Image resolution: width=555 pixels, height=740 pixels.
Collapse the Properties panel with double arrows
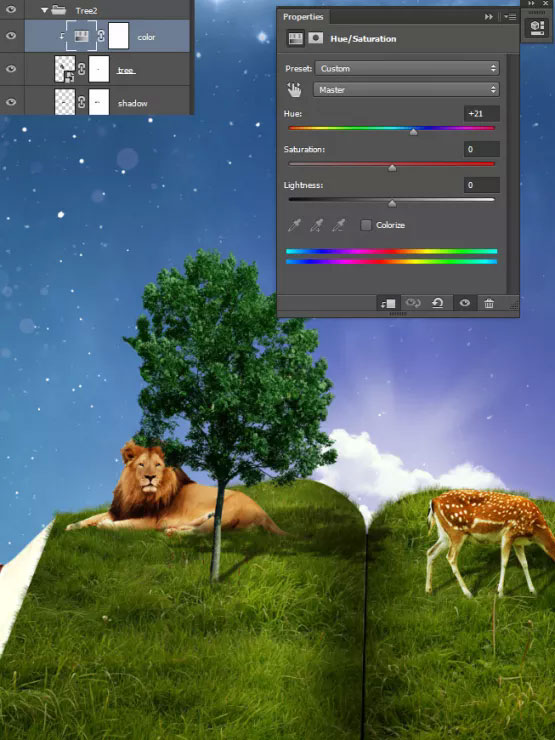coord(488,17)
